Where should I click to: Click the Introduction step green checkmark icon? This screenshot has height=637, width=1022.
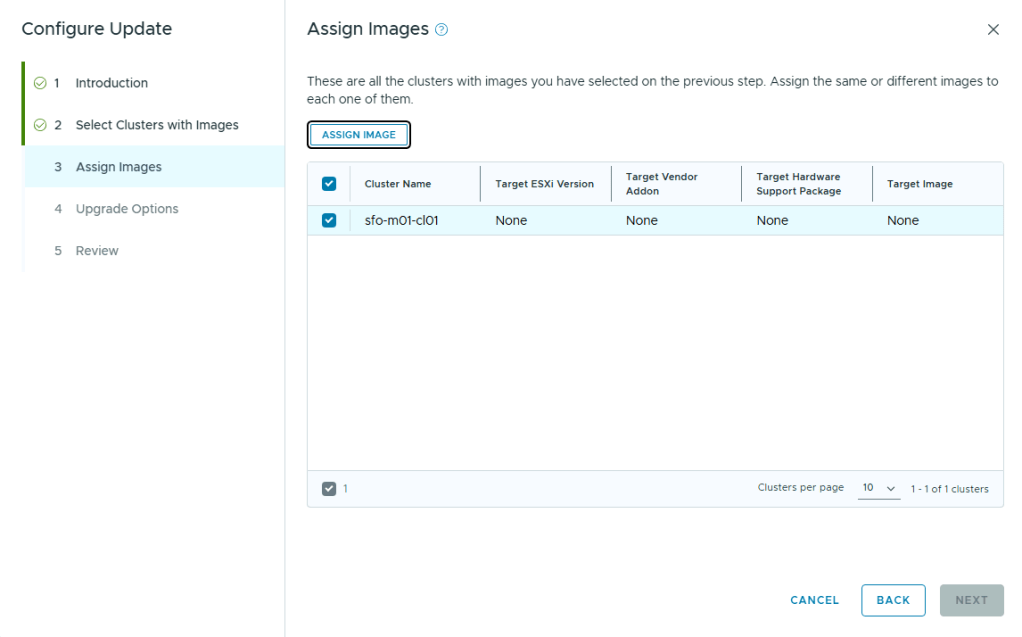[x=40, y=83]
